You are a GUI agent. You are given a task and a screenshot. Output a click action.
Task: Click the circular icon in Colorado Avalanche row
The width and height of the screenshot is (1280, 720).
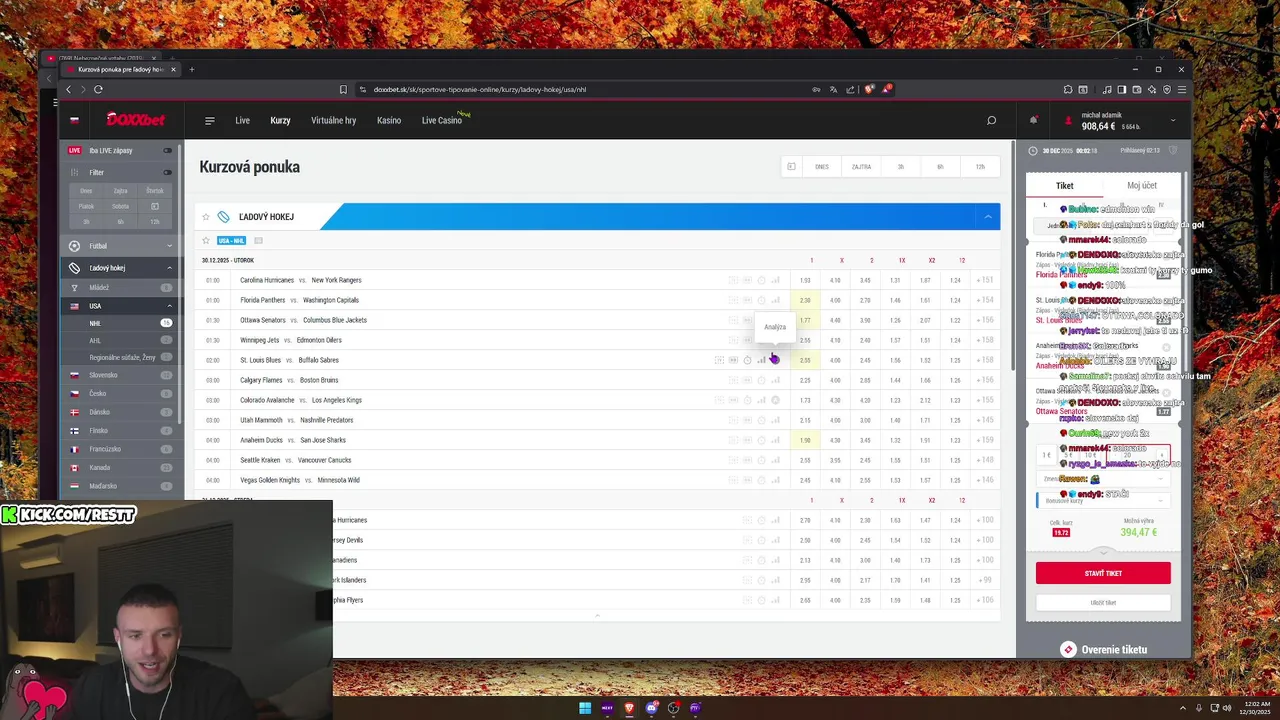pyautogui.click(x=775, y=400)
